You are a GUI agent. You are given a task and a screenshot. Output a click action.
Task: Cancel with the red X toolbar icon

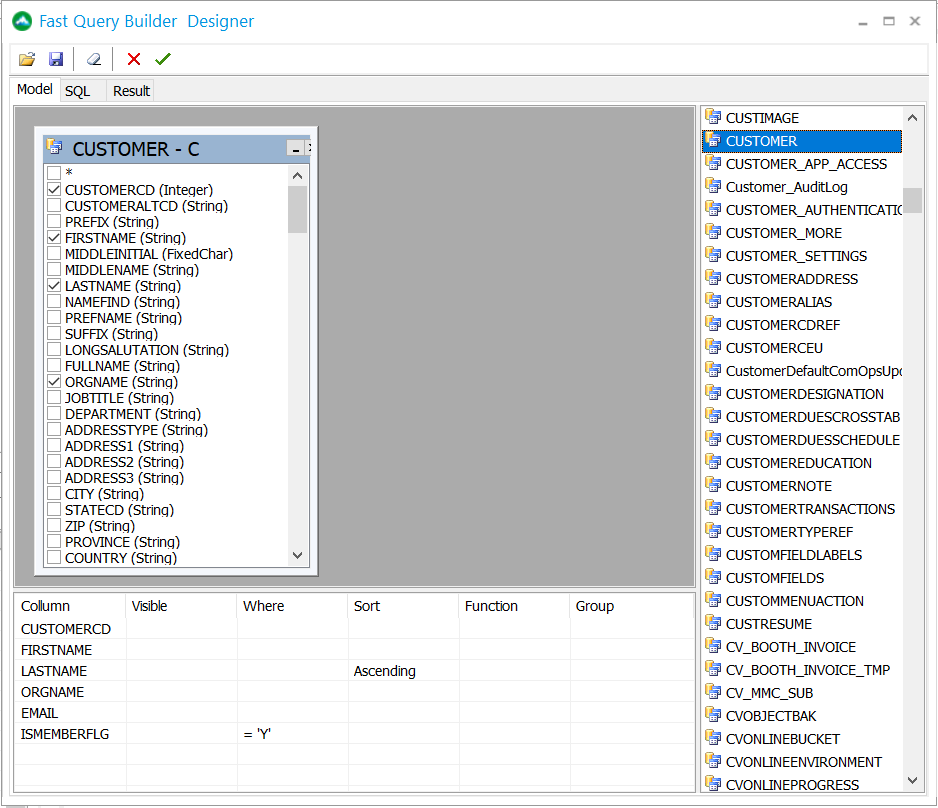pyautogui.click(x=133, y=59)
